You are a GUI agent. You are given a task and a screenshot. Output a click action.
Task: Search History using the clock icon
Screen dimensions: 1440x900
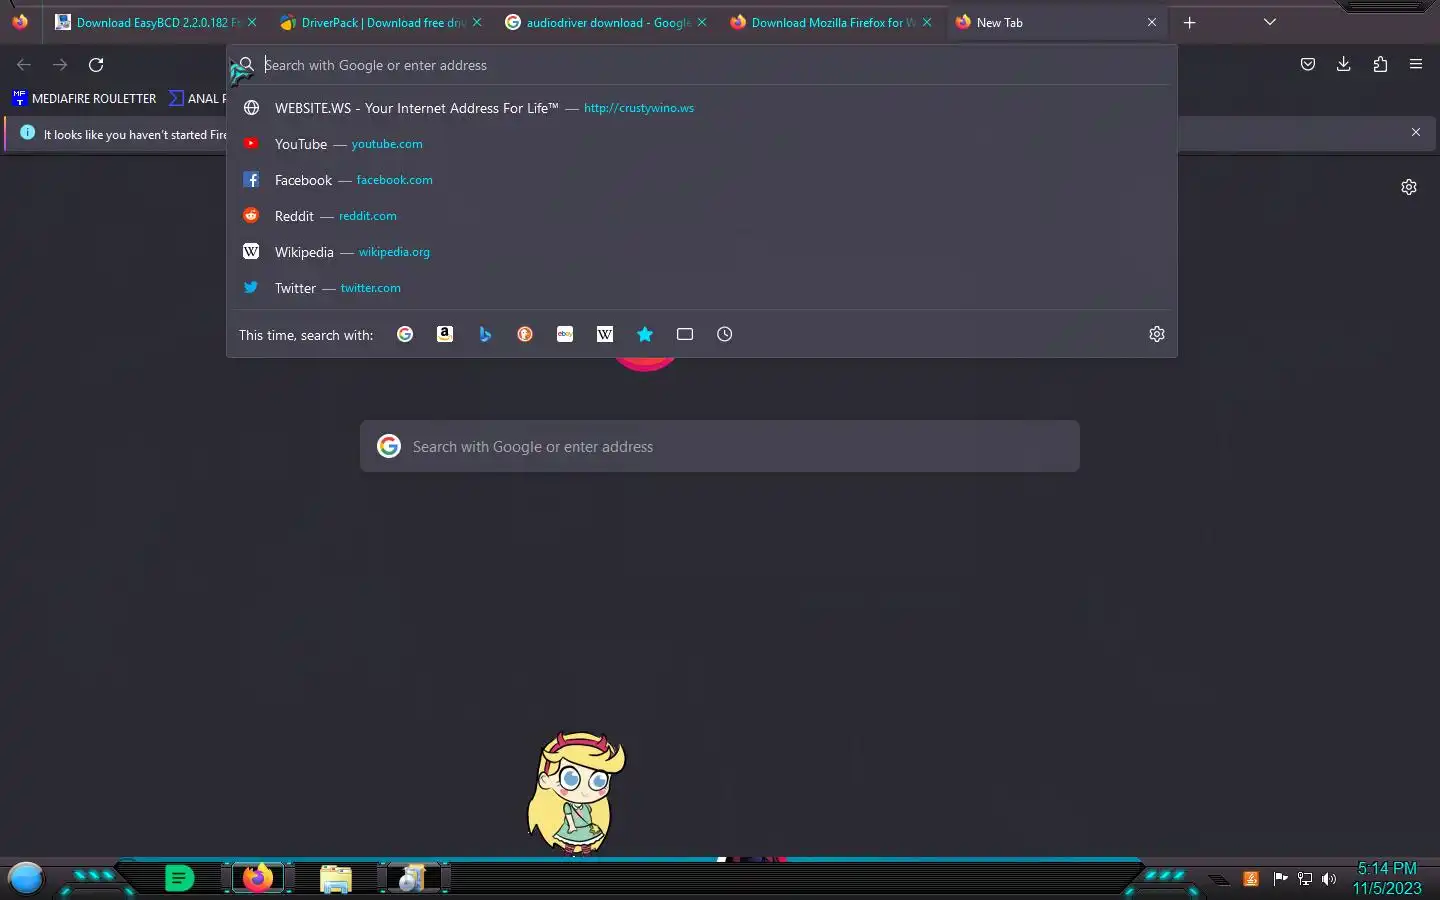[x=725, y=334]
